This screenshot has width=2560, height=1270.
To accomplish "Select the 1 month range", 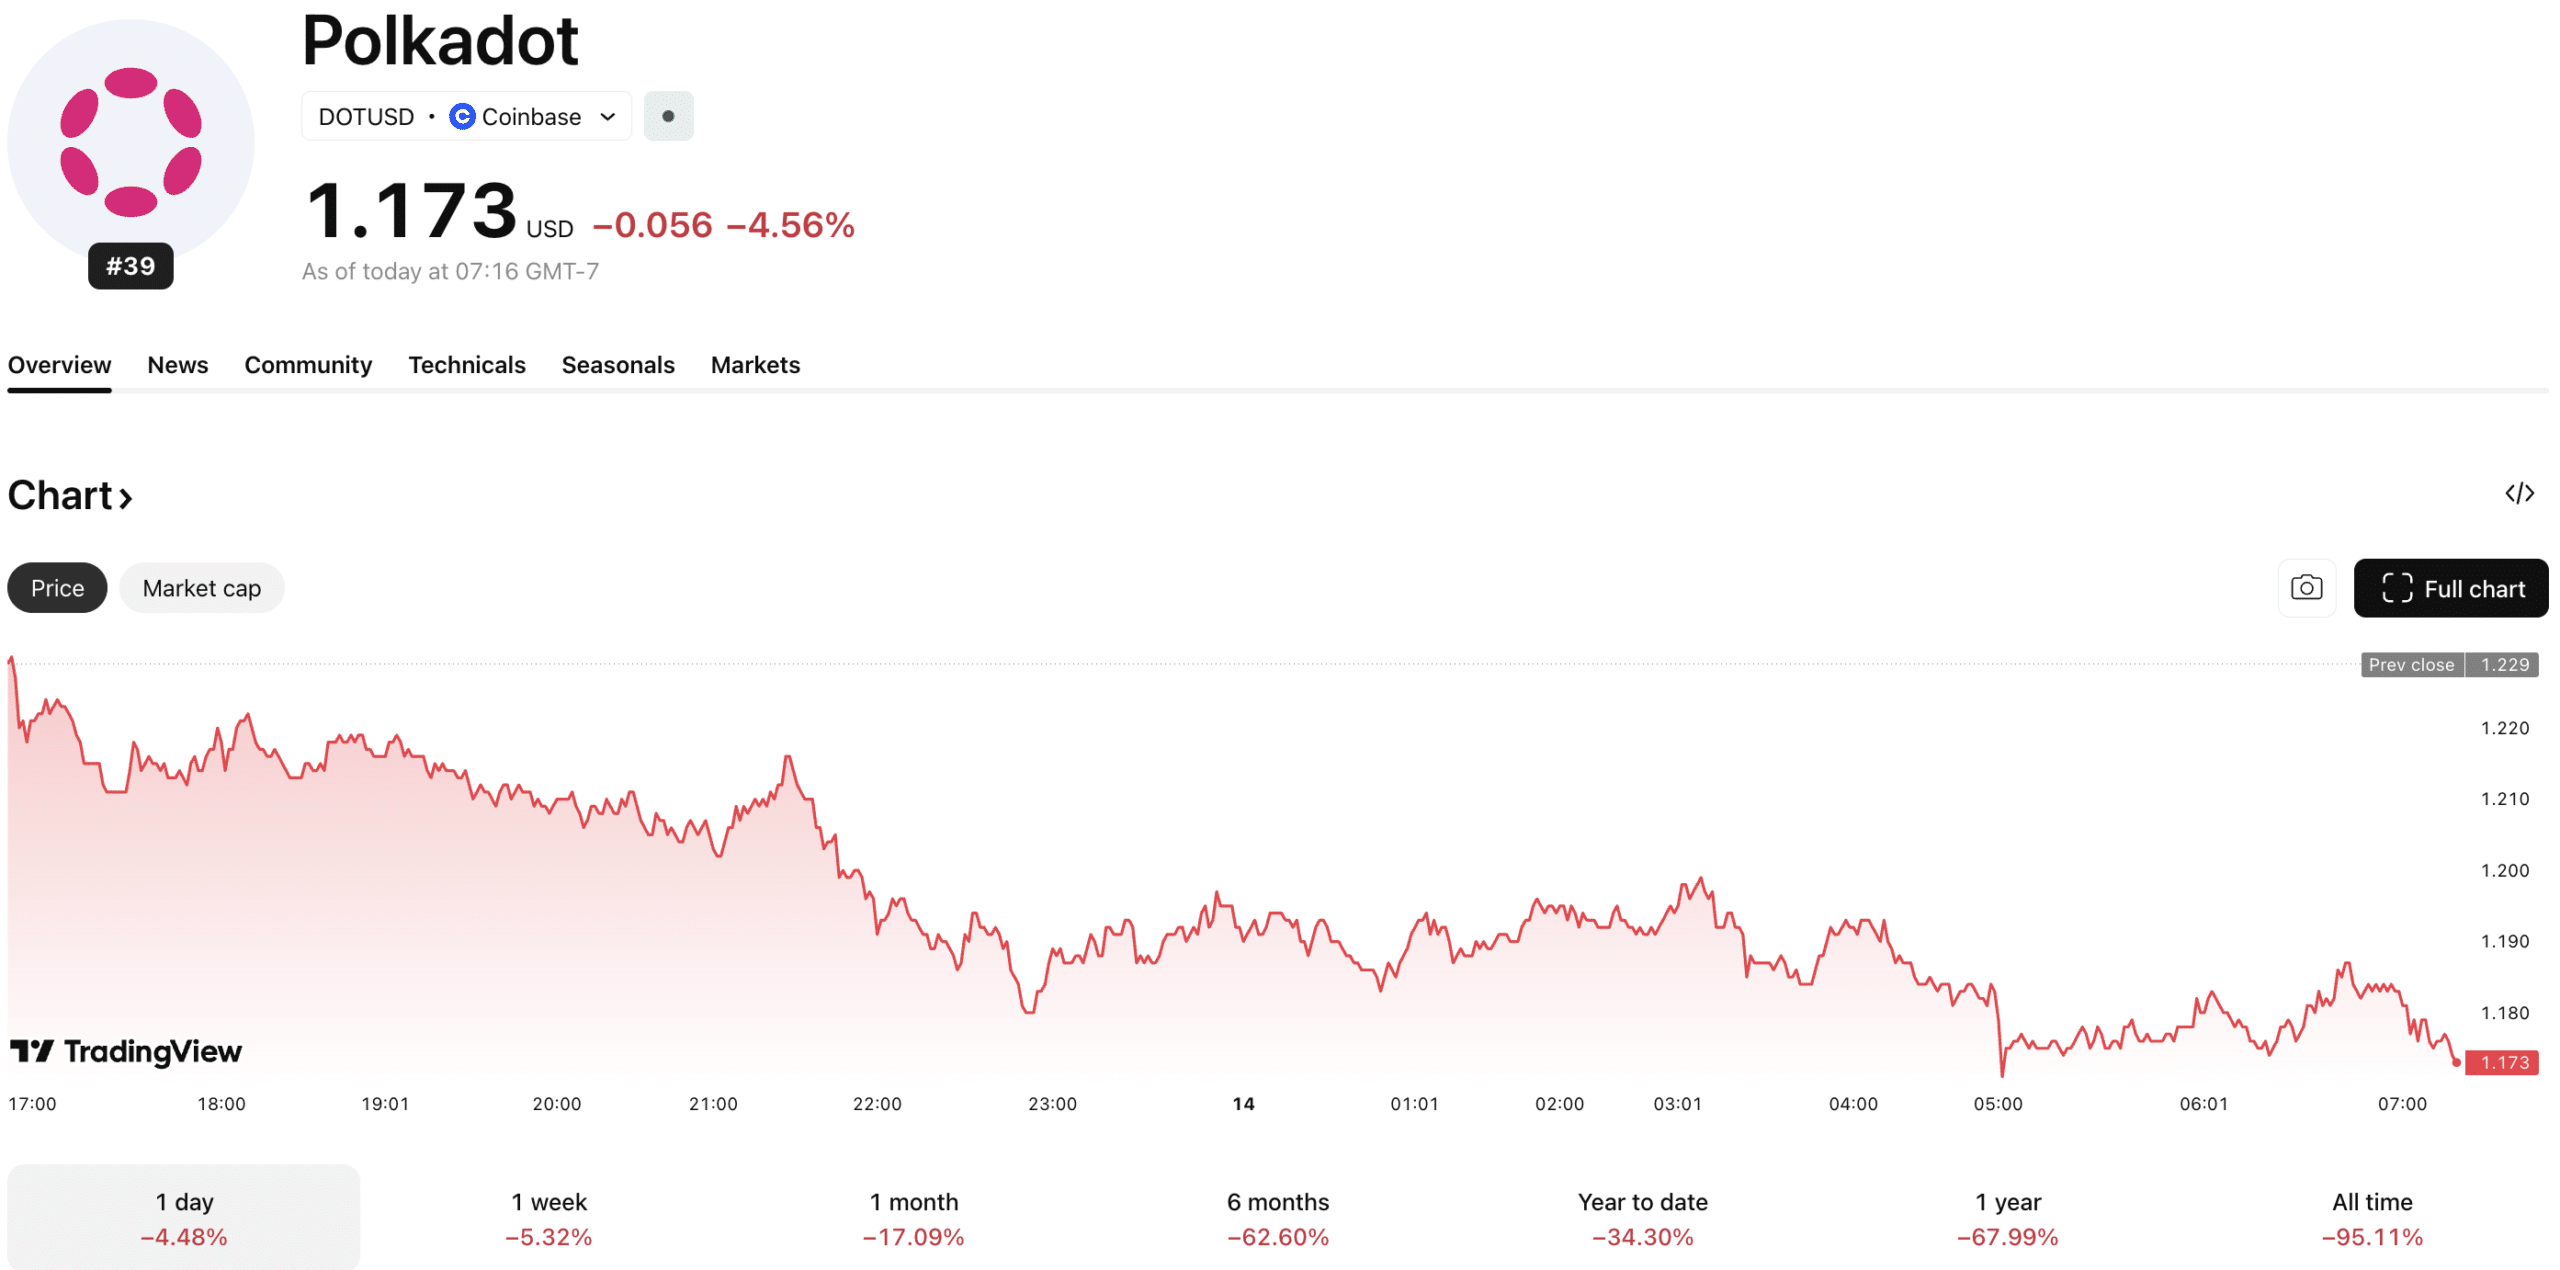I will pyautogui.click(x=914, y=1219).
